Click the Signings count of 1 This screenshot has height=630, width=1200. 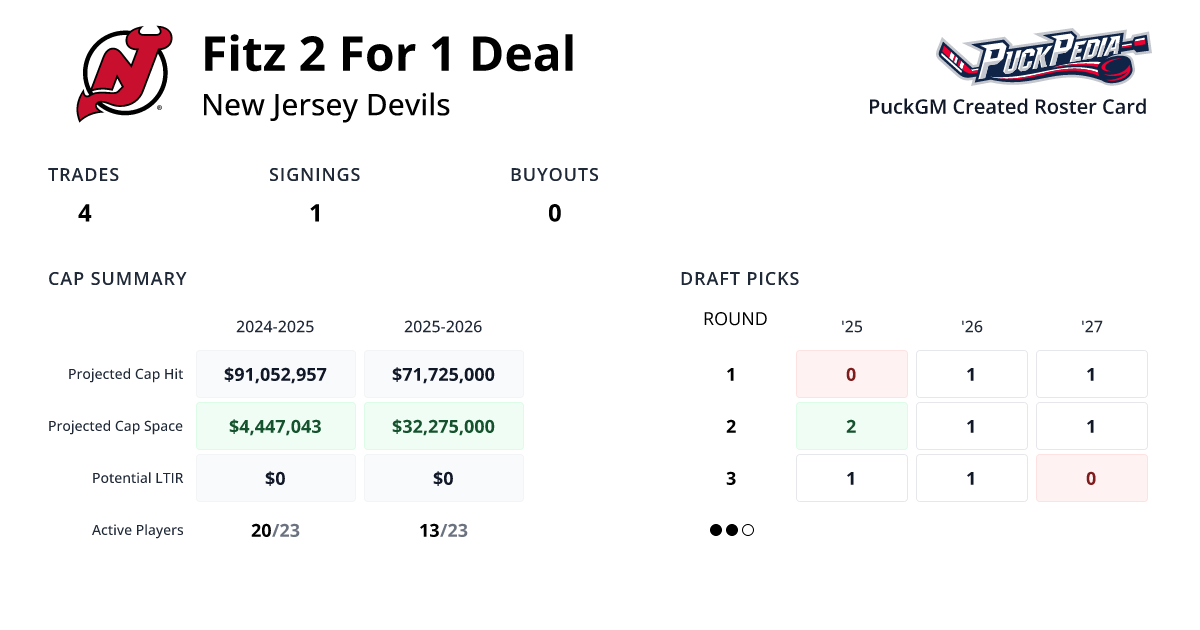pos(315,213)
